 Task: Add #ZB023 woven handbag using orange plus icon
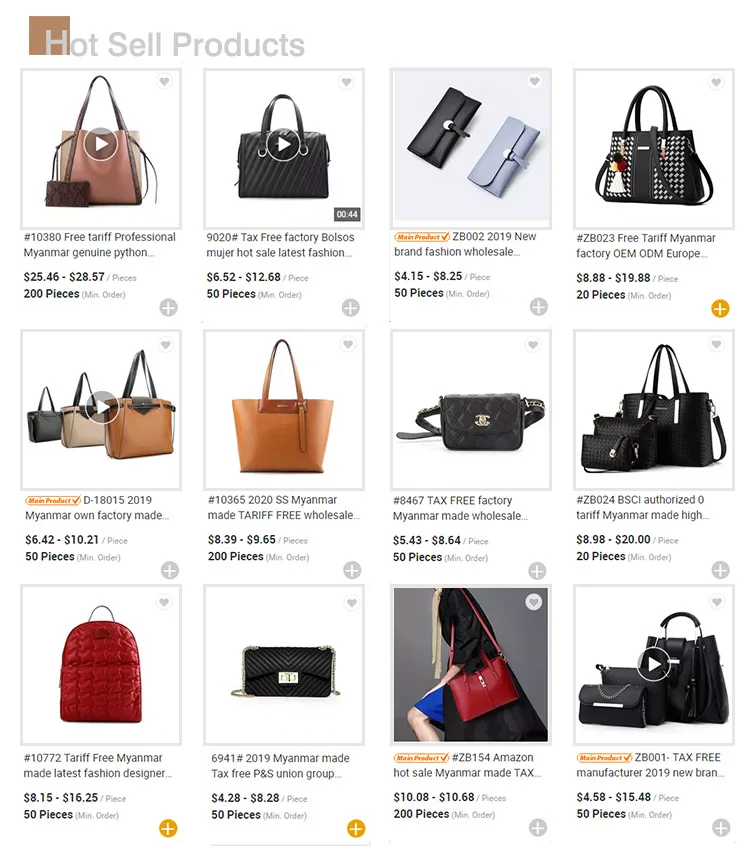[720, 308]
